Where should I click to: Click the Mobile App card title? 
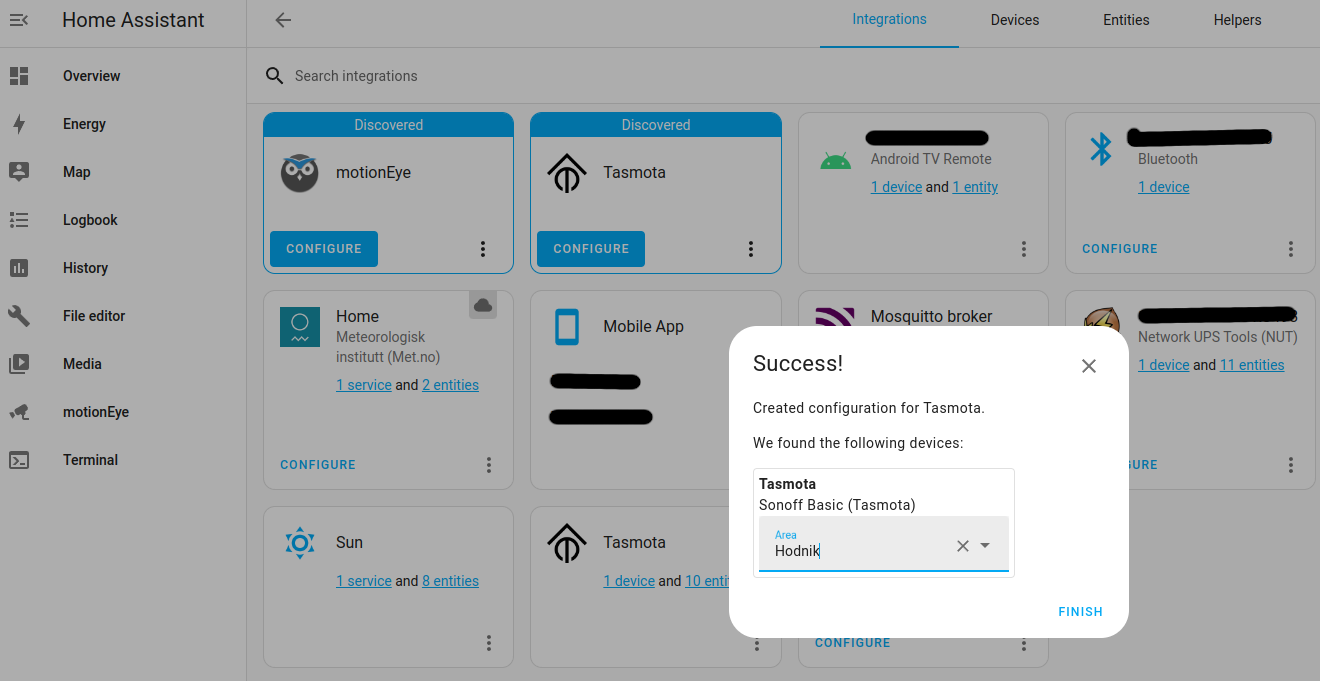click(644, 327)
